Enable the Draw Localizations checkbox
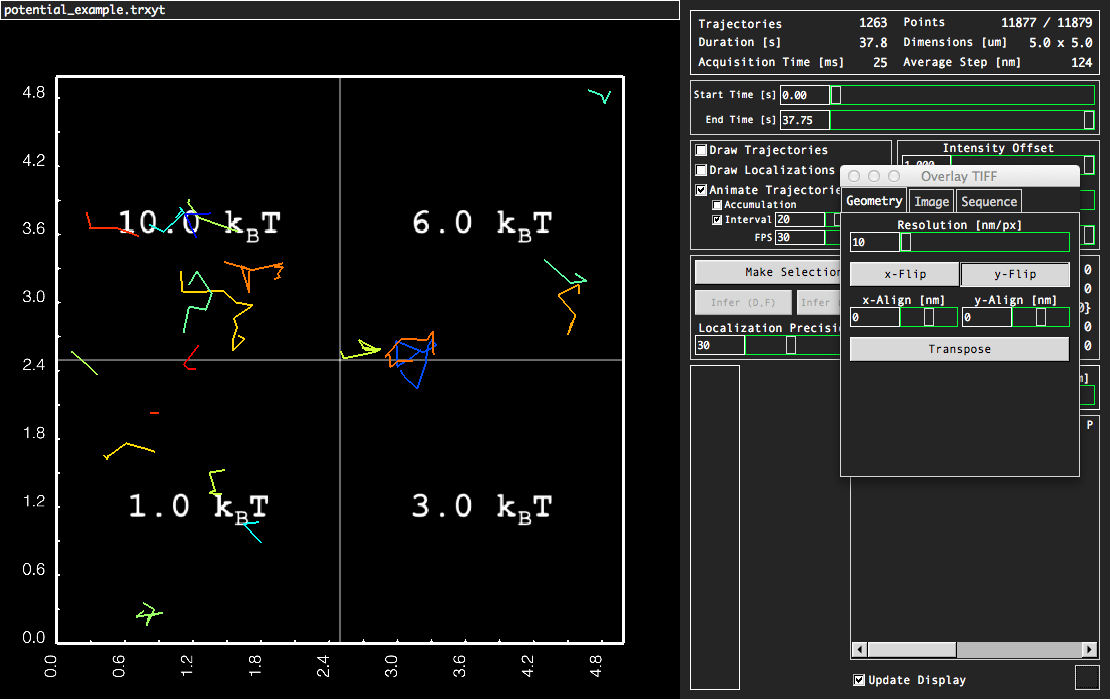The image size is (1110, 699). pyautogui.click(x=702, y=170)
